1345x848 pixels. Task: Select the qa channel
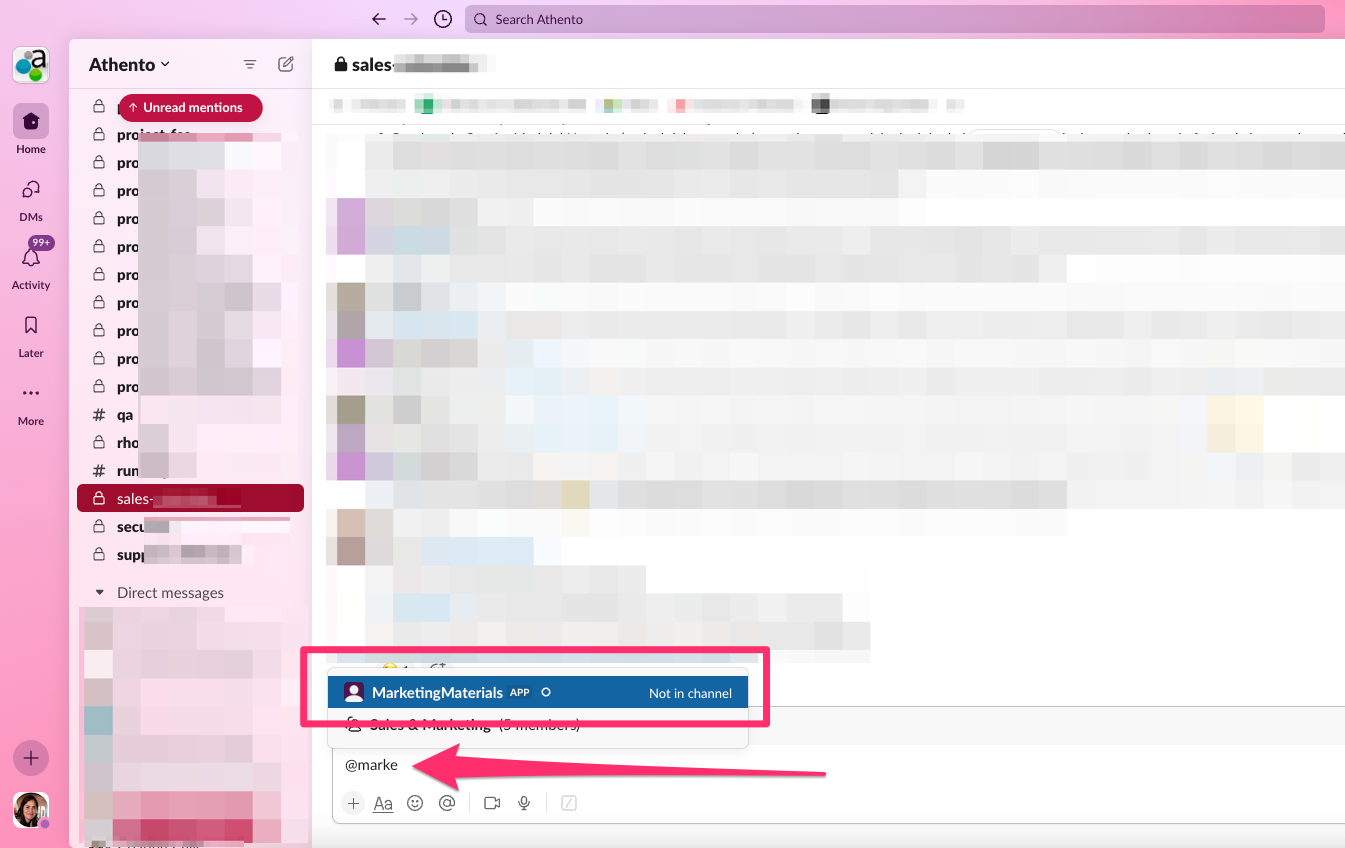[124, 414]
